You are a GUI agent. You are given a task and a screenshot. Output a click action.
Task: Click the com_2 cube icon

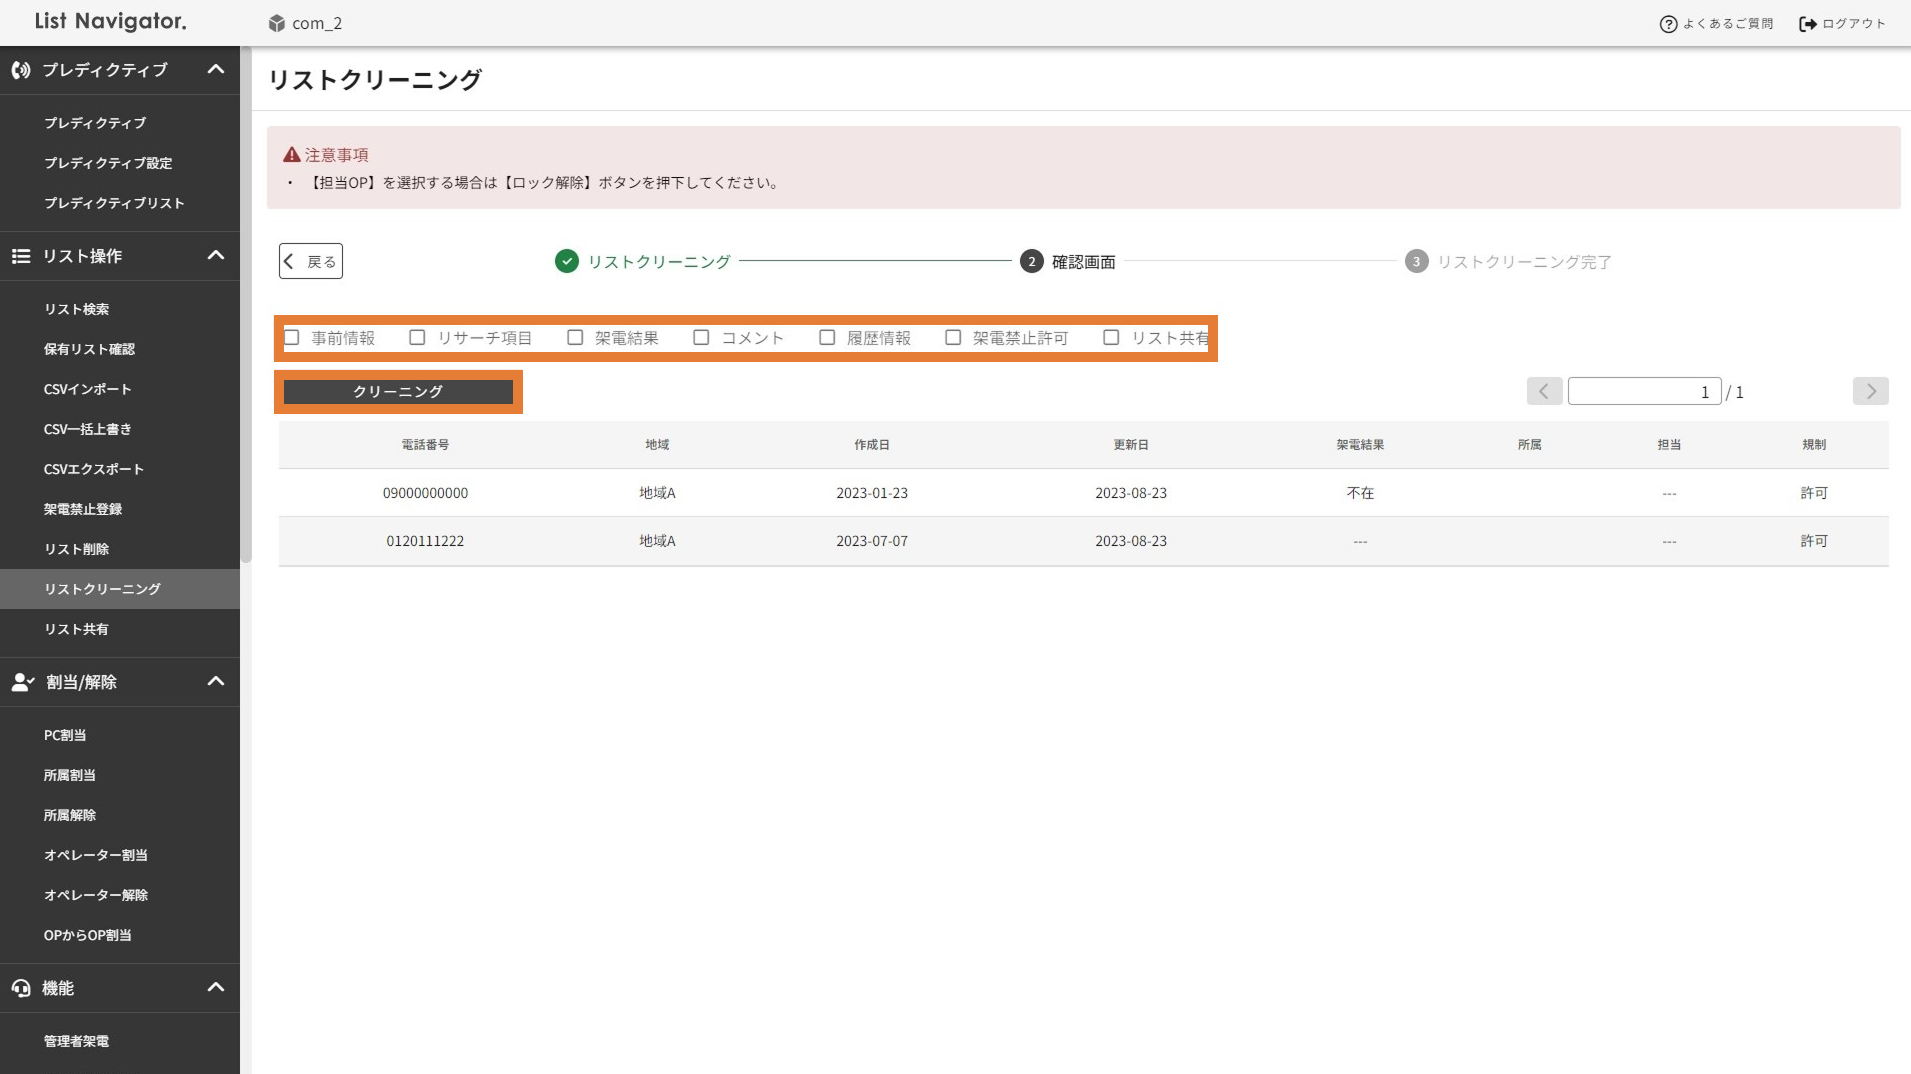pyautogui.click(x=277, y=23)
